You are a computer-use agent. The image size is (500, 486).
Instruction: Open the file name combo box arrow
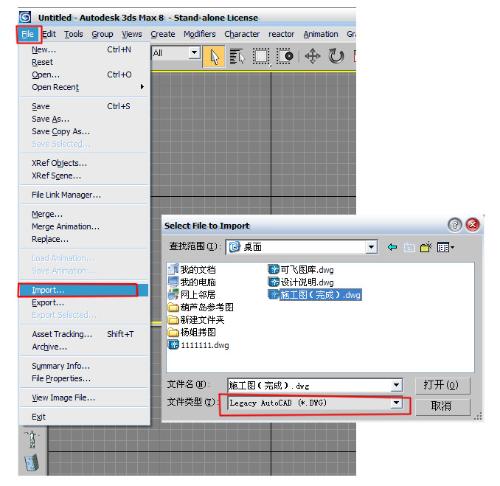(x=396, y=385)
